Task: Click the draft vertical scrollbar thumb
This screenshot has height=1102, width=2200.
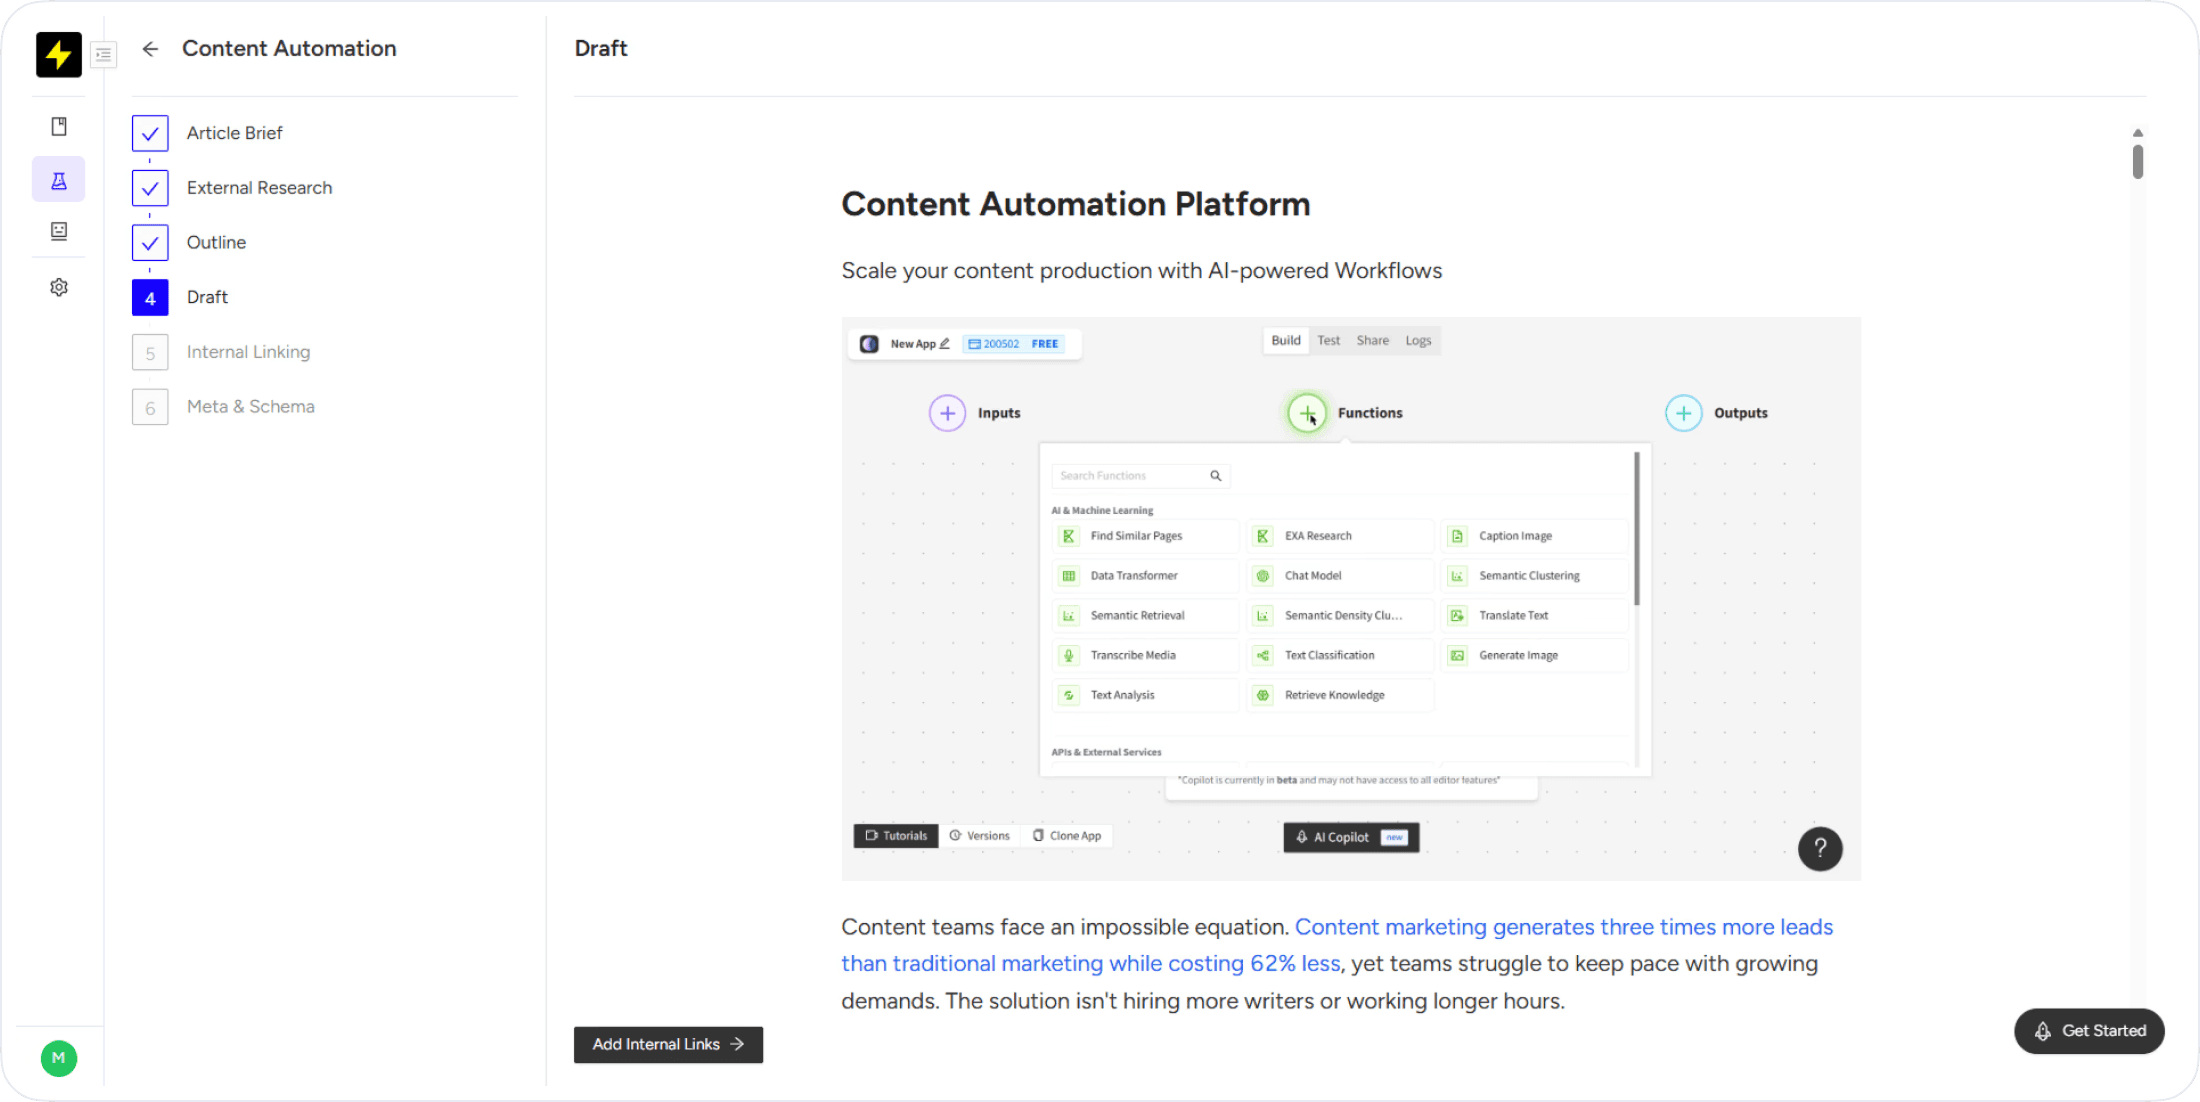Action: coord(2137,162)
